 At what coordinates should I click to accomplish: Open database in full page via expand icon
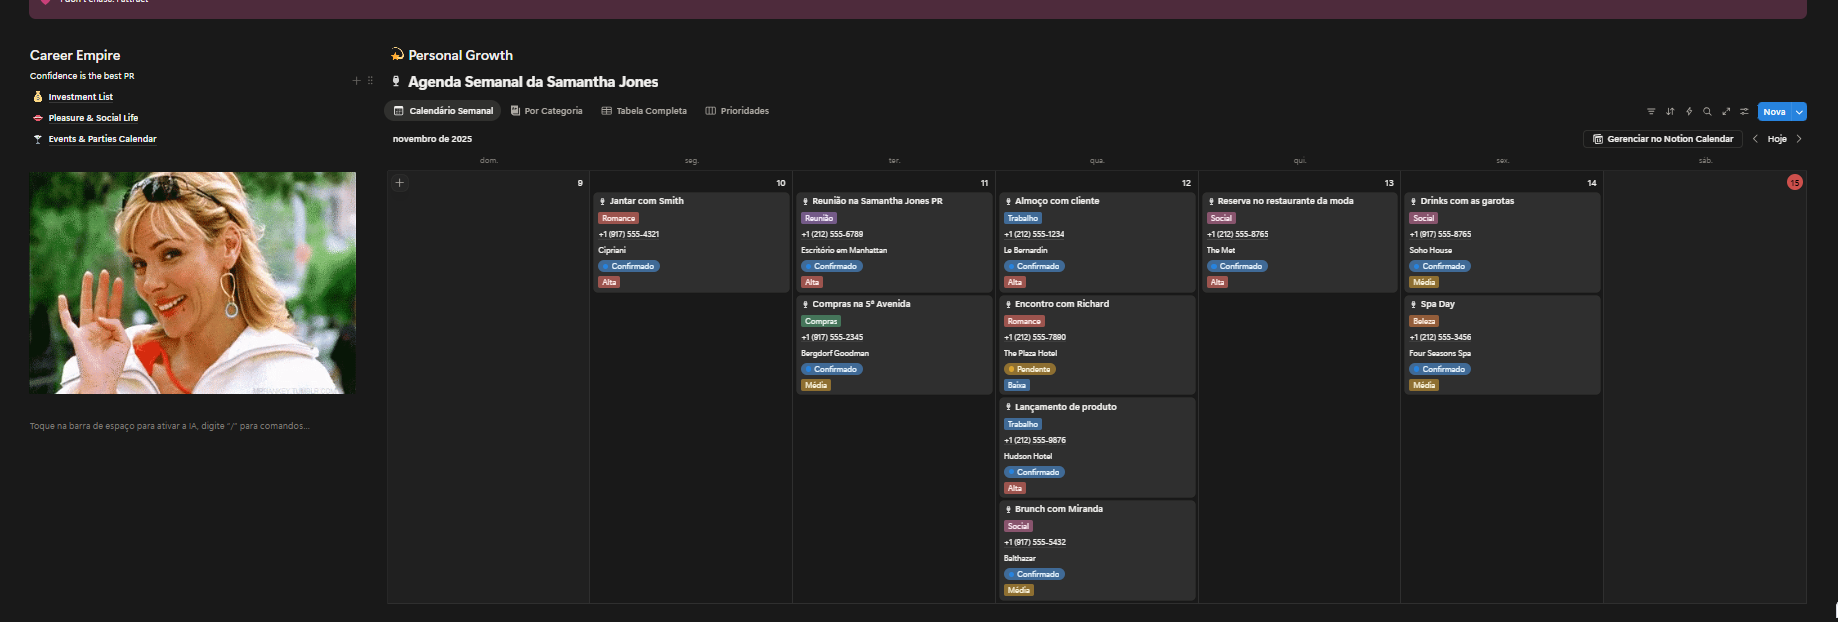tap(1726, 112)
